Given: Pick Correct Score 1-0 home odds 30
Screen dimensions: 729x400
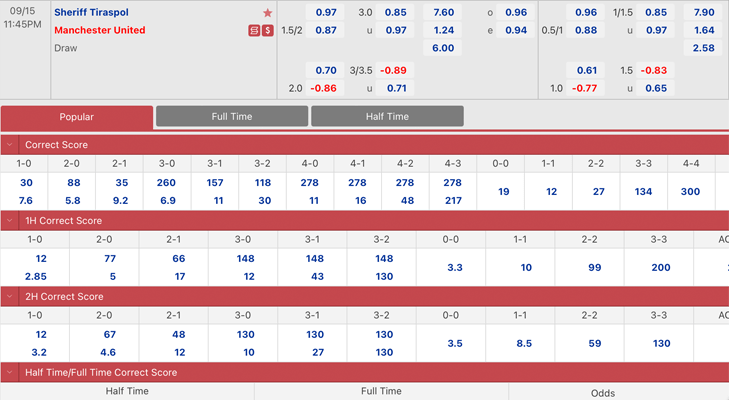Looking at the screenshot, I should [26, 183].
